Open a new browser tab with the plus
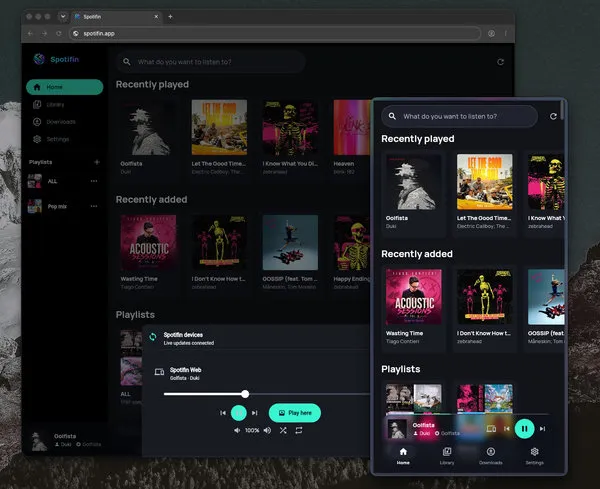Viewport: 600px width, 489px height. click(170, 16)
